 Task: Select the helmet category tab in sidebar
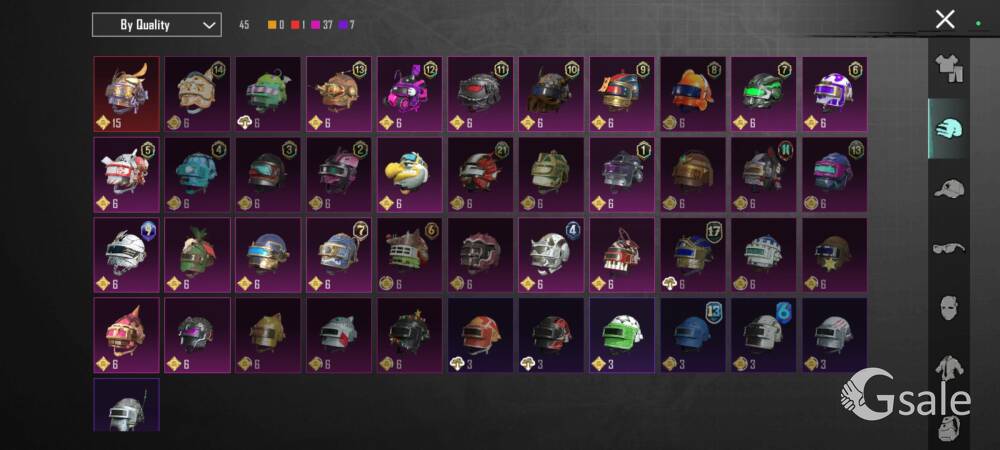coord(949,128)
